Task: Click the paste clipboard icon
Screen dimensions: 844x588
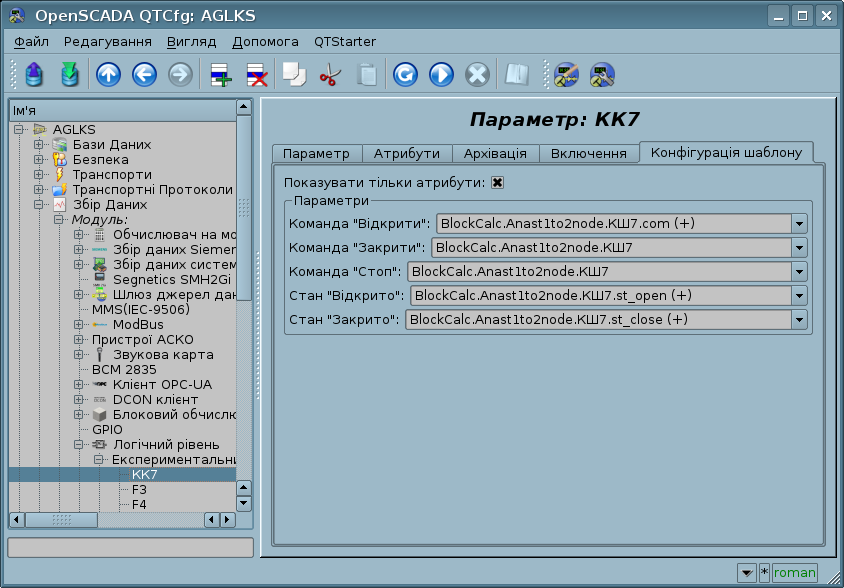Action: point(367,74)
